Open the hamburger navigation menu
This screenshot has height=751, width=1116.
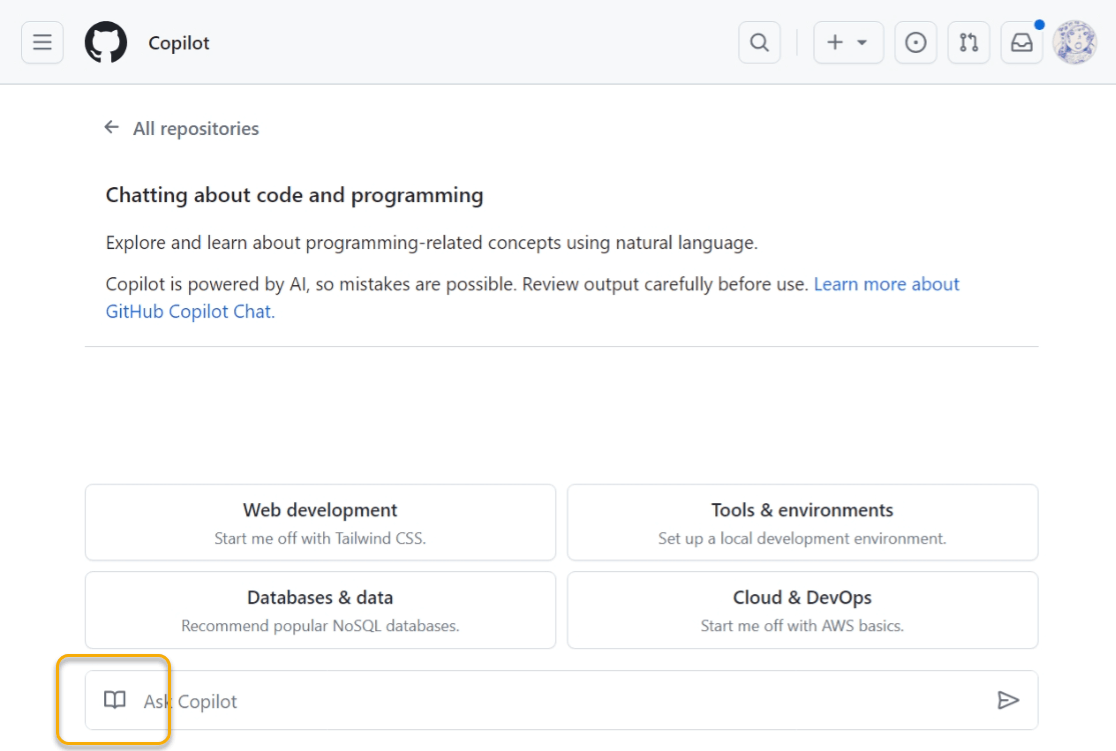[x=41, y=42]
